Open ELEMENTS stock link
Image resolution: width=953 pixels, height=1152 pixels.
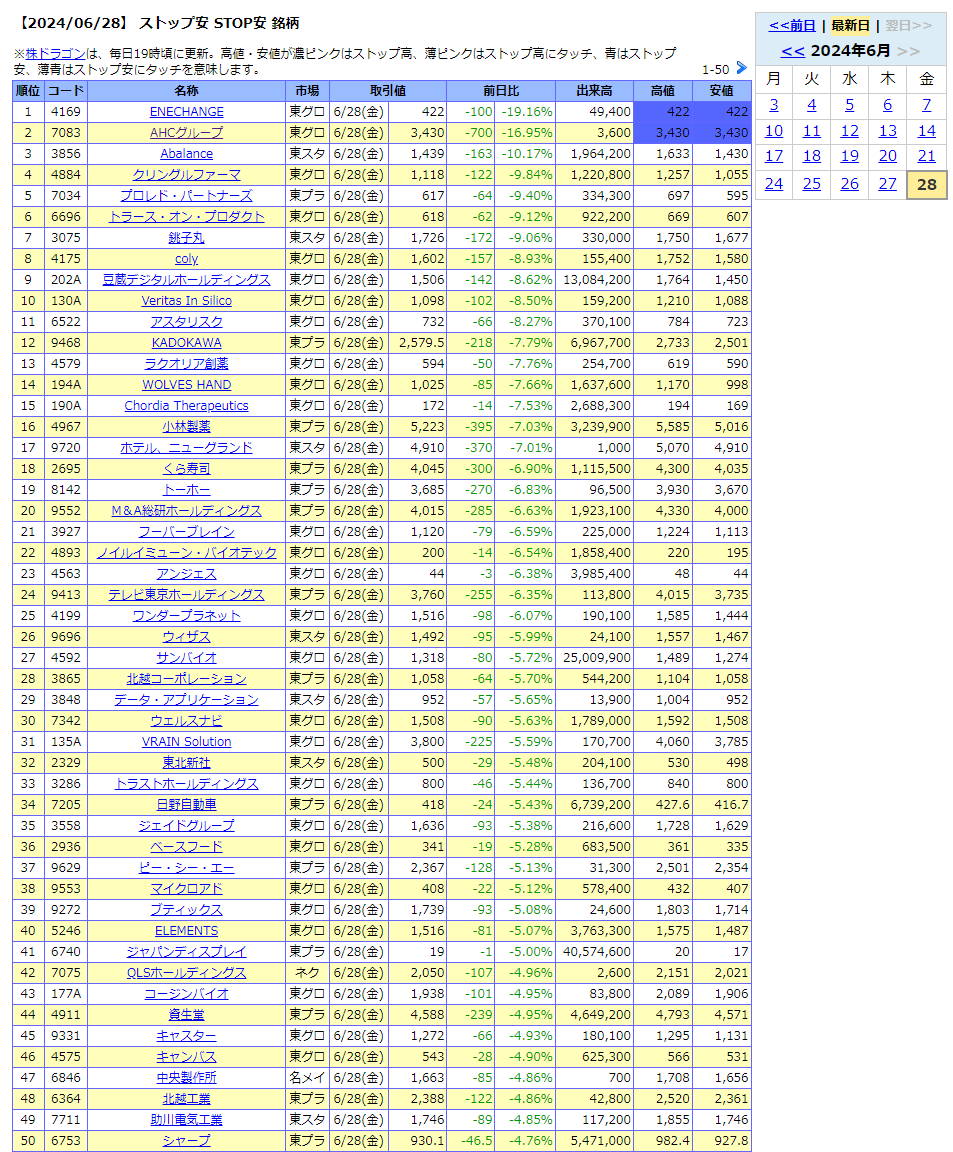[187, 931]
